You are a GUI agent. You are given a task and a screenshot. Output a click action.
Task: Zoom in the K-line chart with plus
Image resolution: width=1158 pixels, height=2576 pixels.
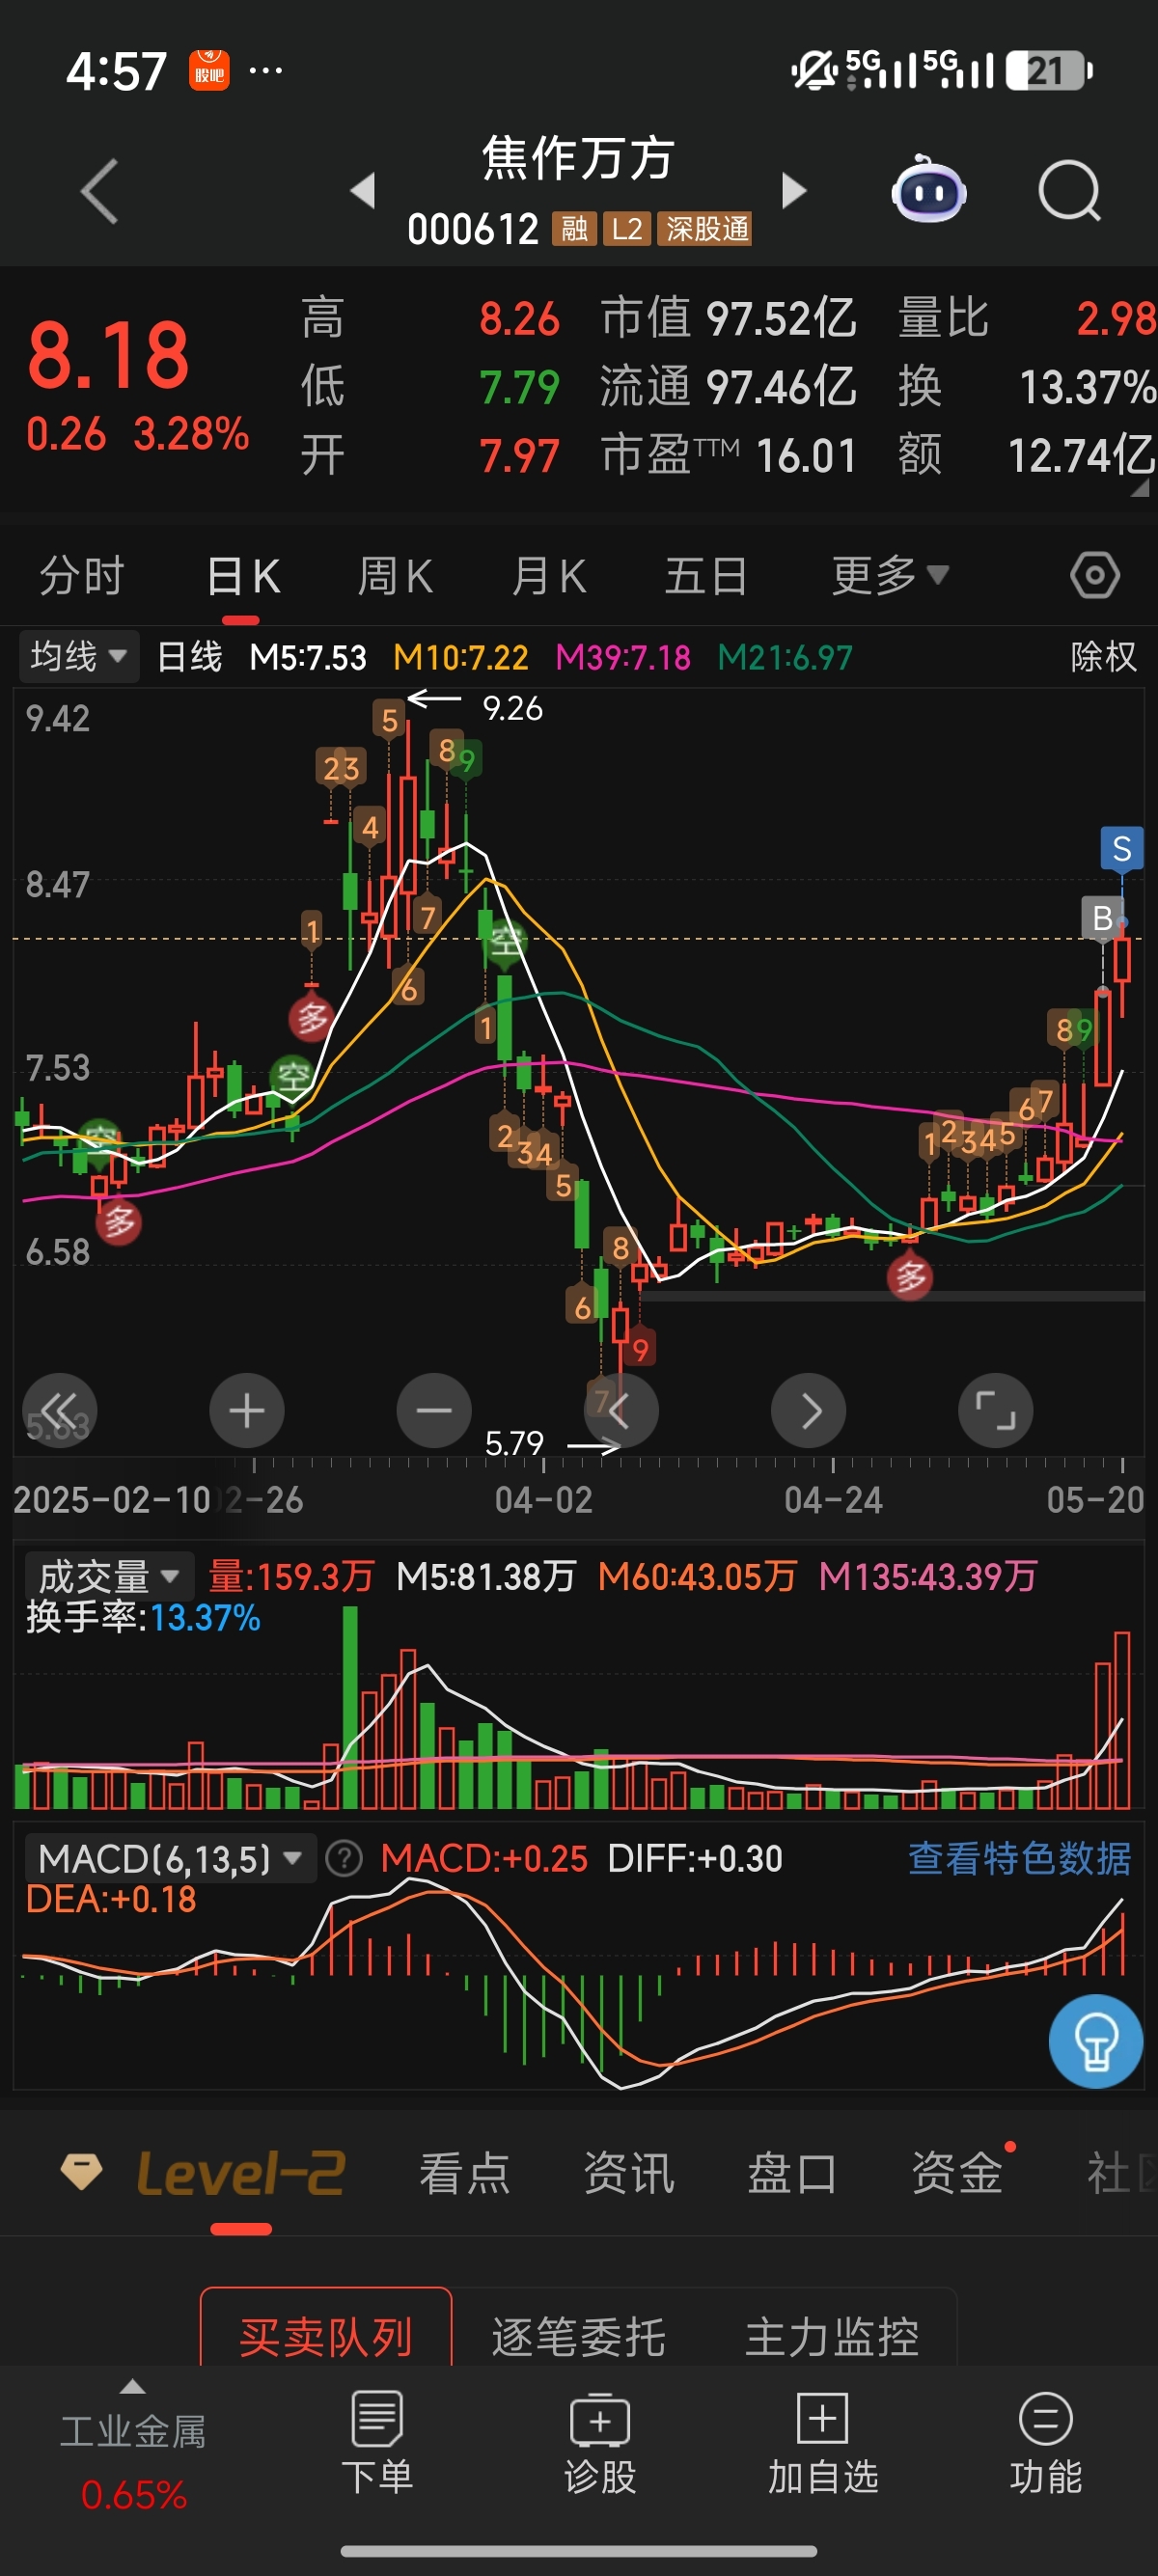247,1410
